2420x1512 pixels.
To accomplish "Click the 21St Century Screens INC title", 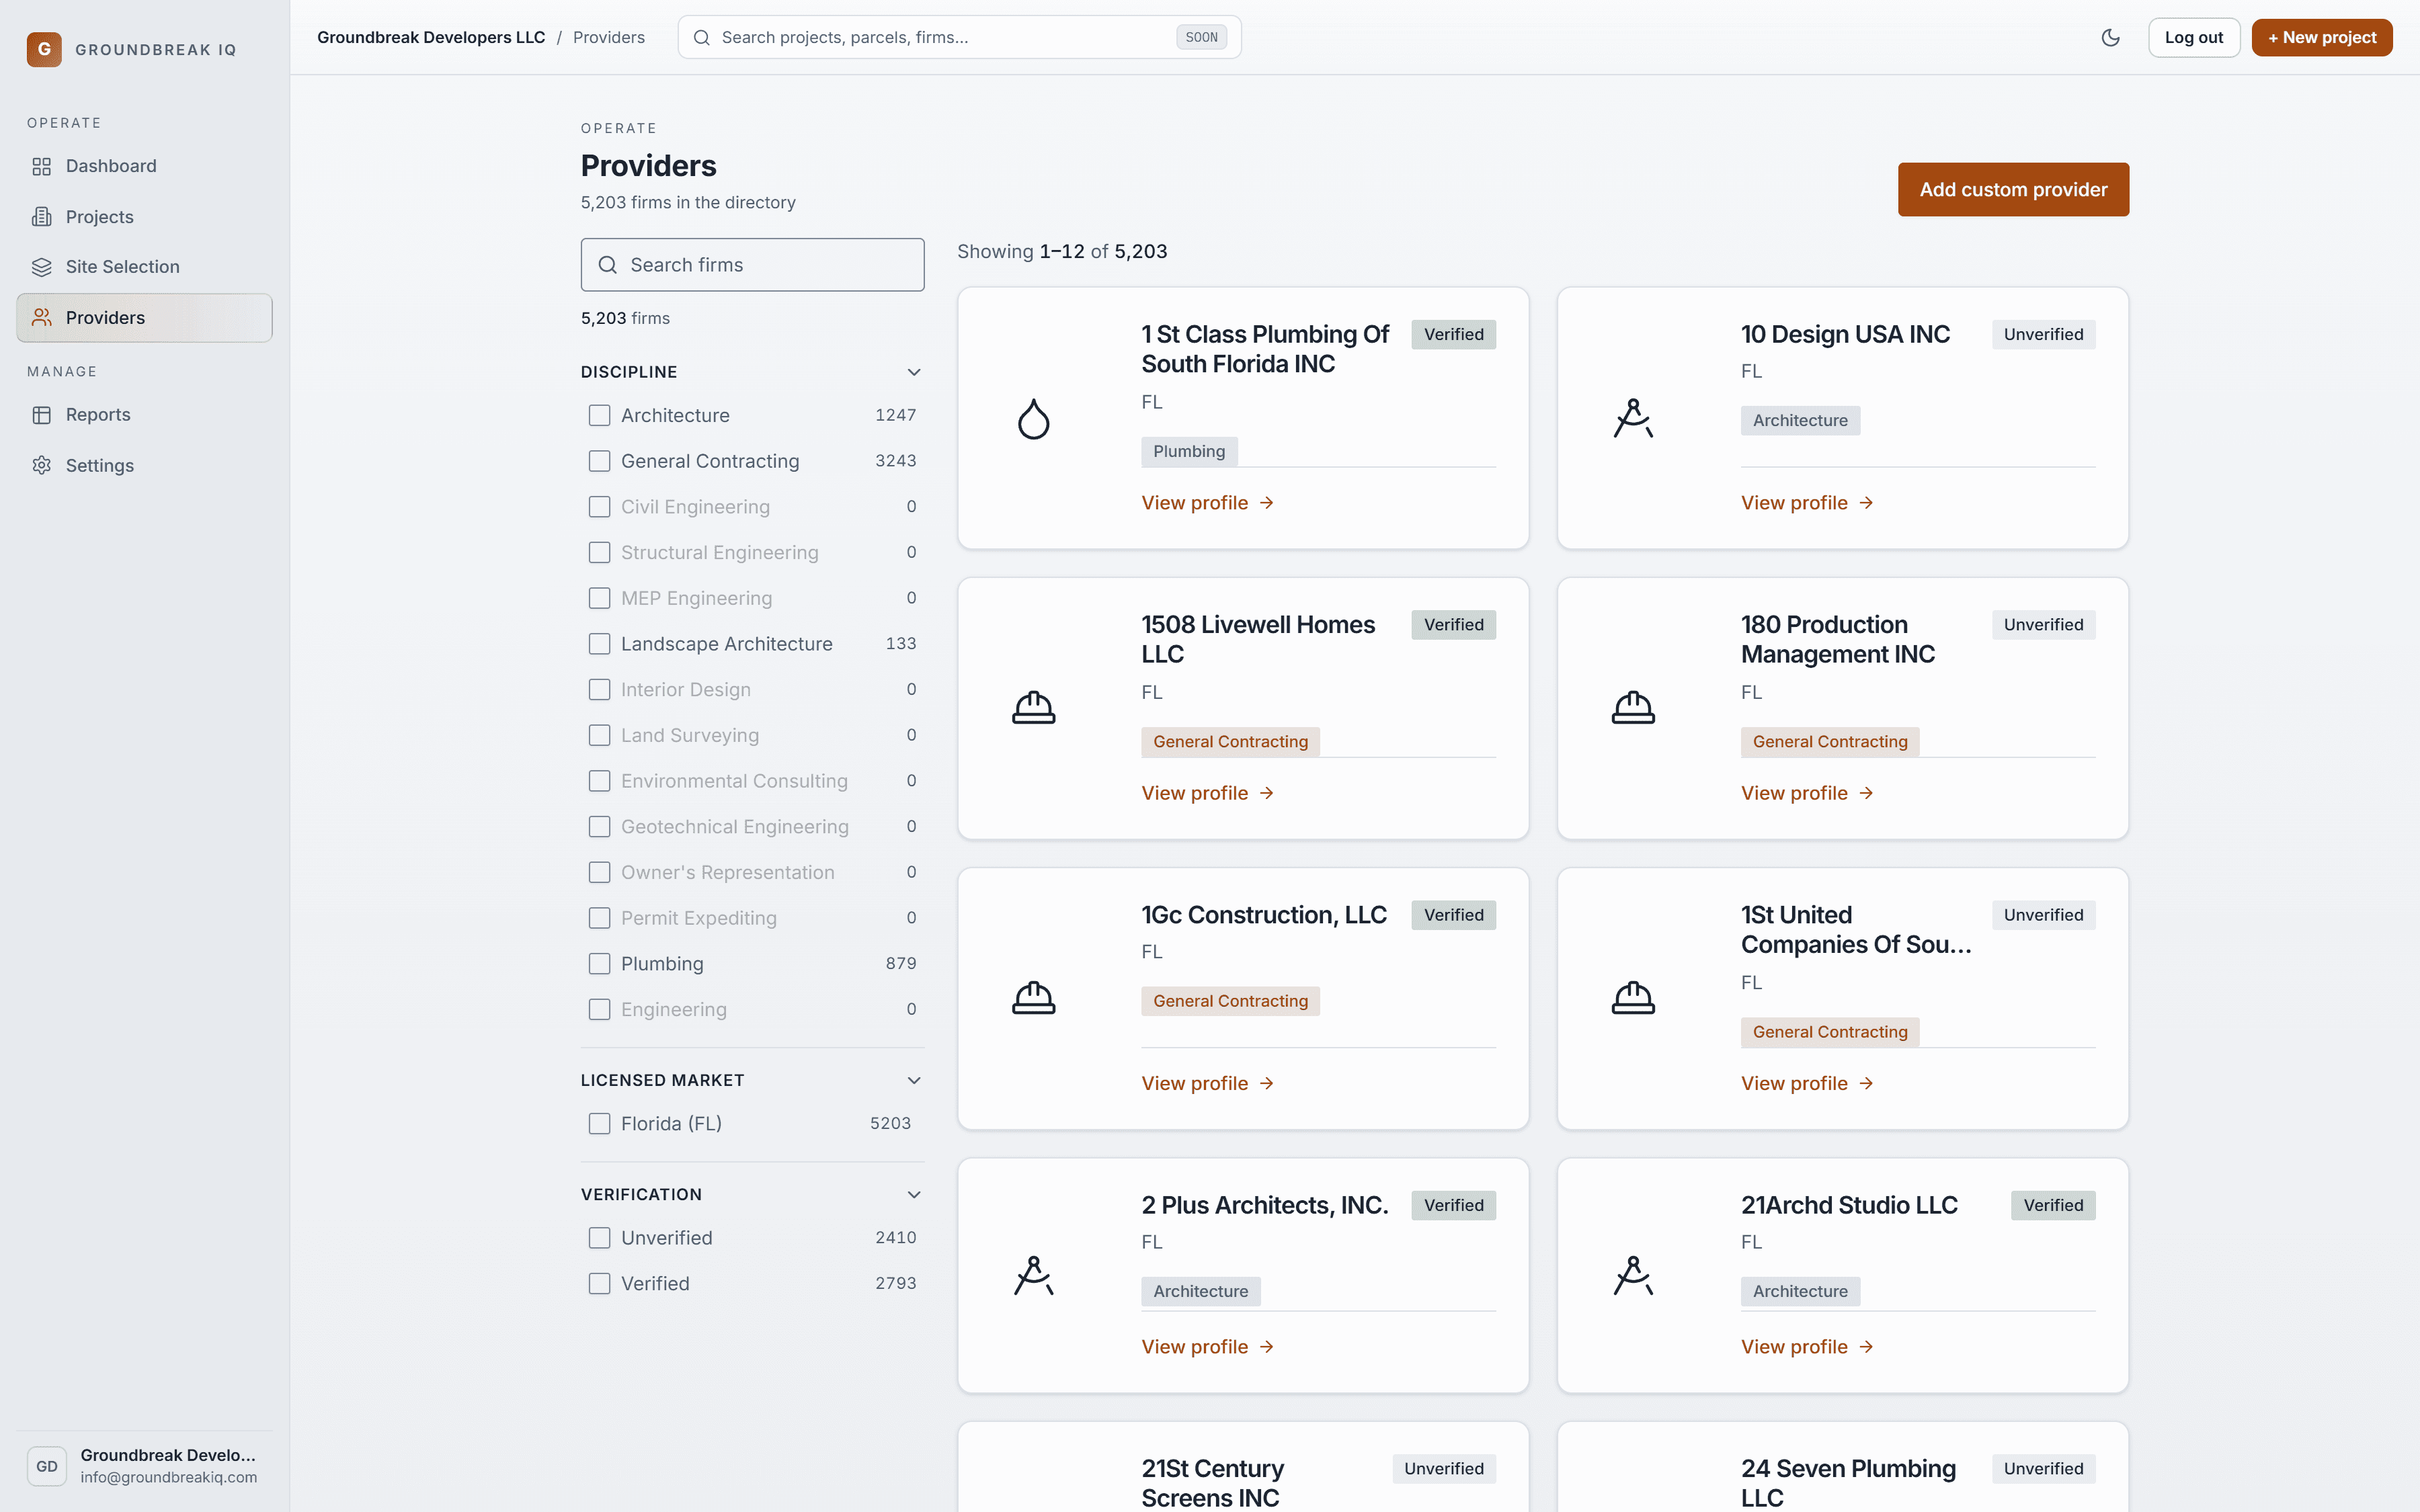I will coord(1212,1483).
